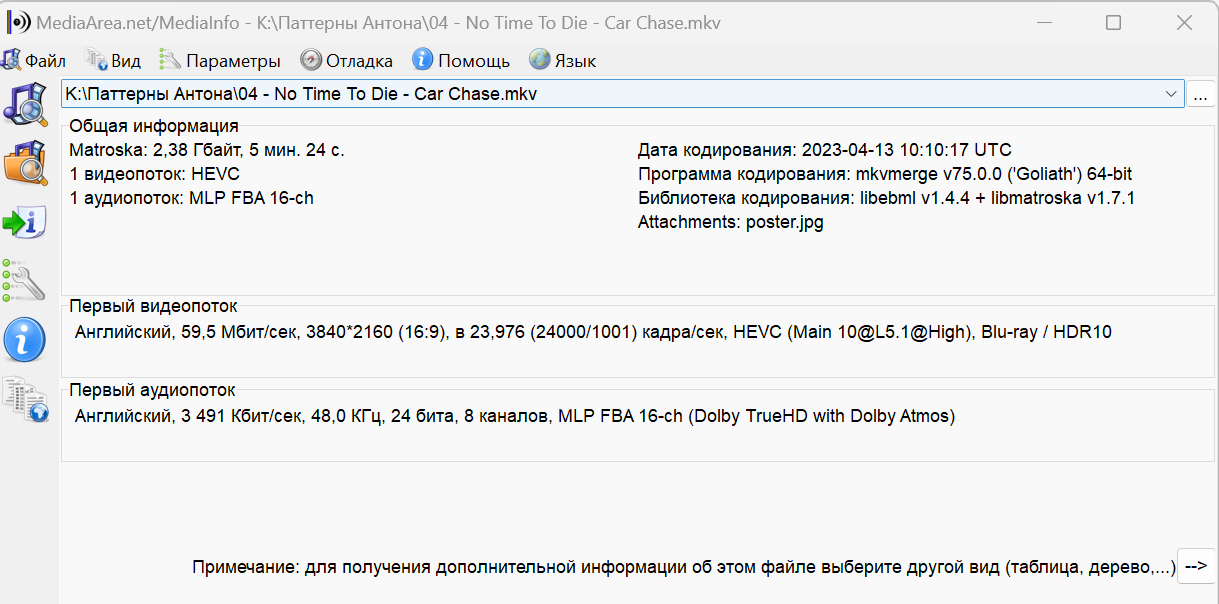
Task: Open the Вид menu
Action: coord(114,61)
